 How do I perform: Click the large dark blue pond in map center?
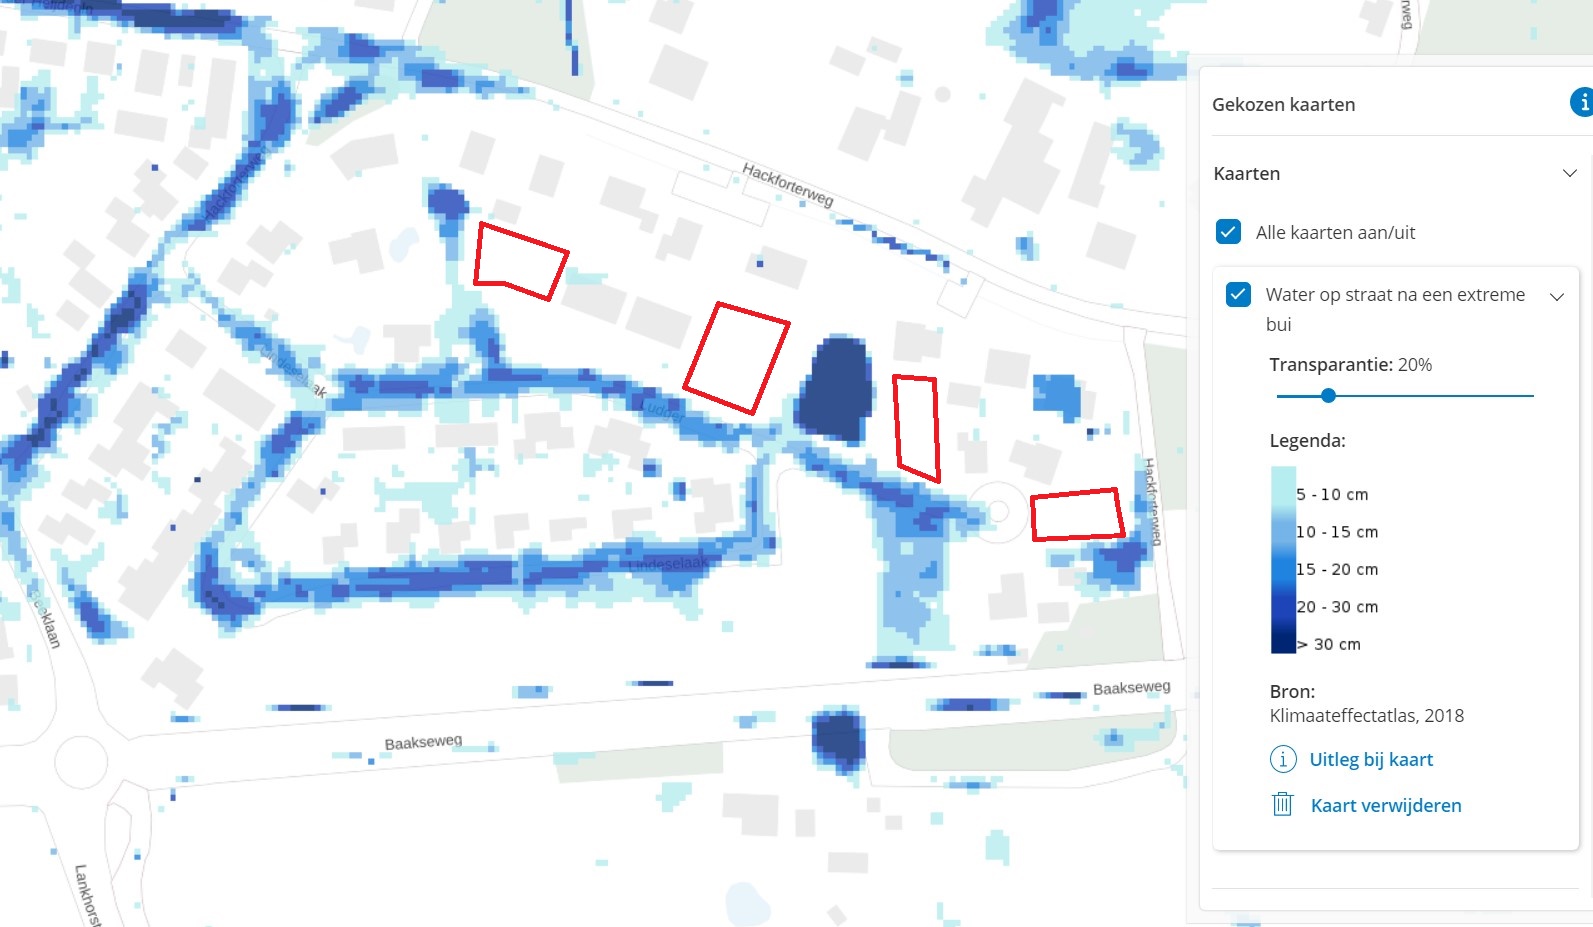(832, 390)
